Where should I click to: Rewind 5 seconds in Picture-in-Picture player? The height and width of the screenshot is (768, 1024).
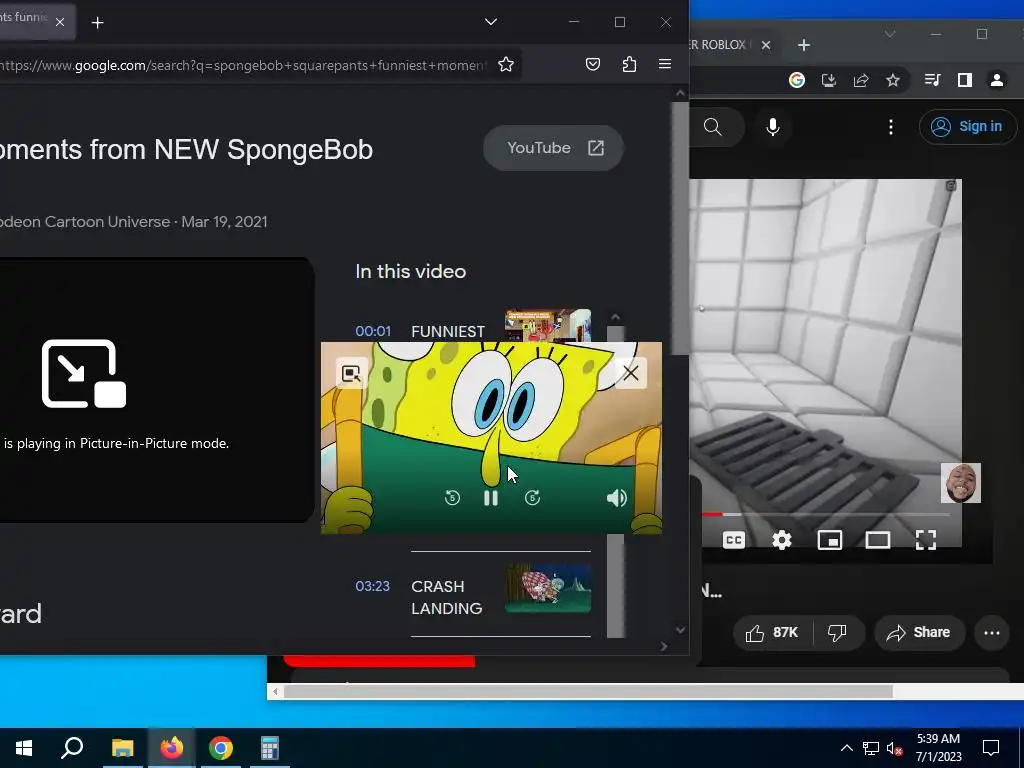point(452,498)
